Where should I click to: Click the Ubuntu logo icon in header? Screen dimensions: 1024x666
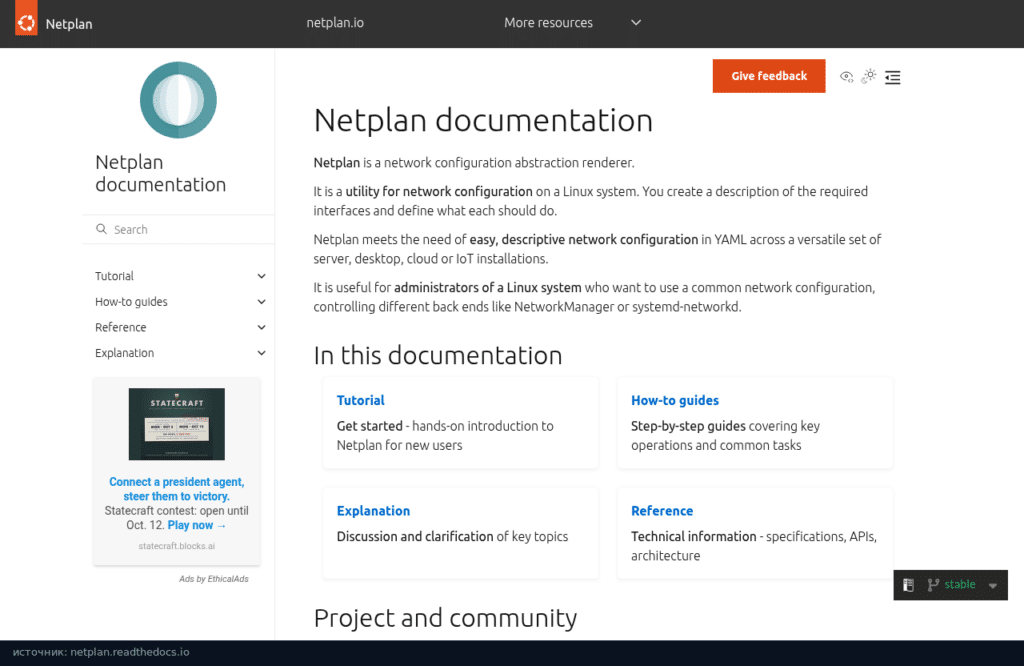pyautogui.click(x=26, y=18)
